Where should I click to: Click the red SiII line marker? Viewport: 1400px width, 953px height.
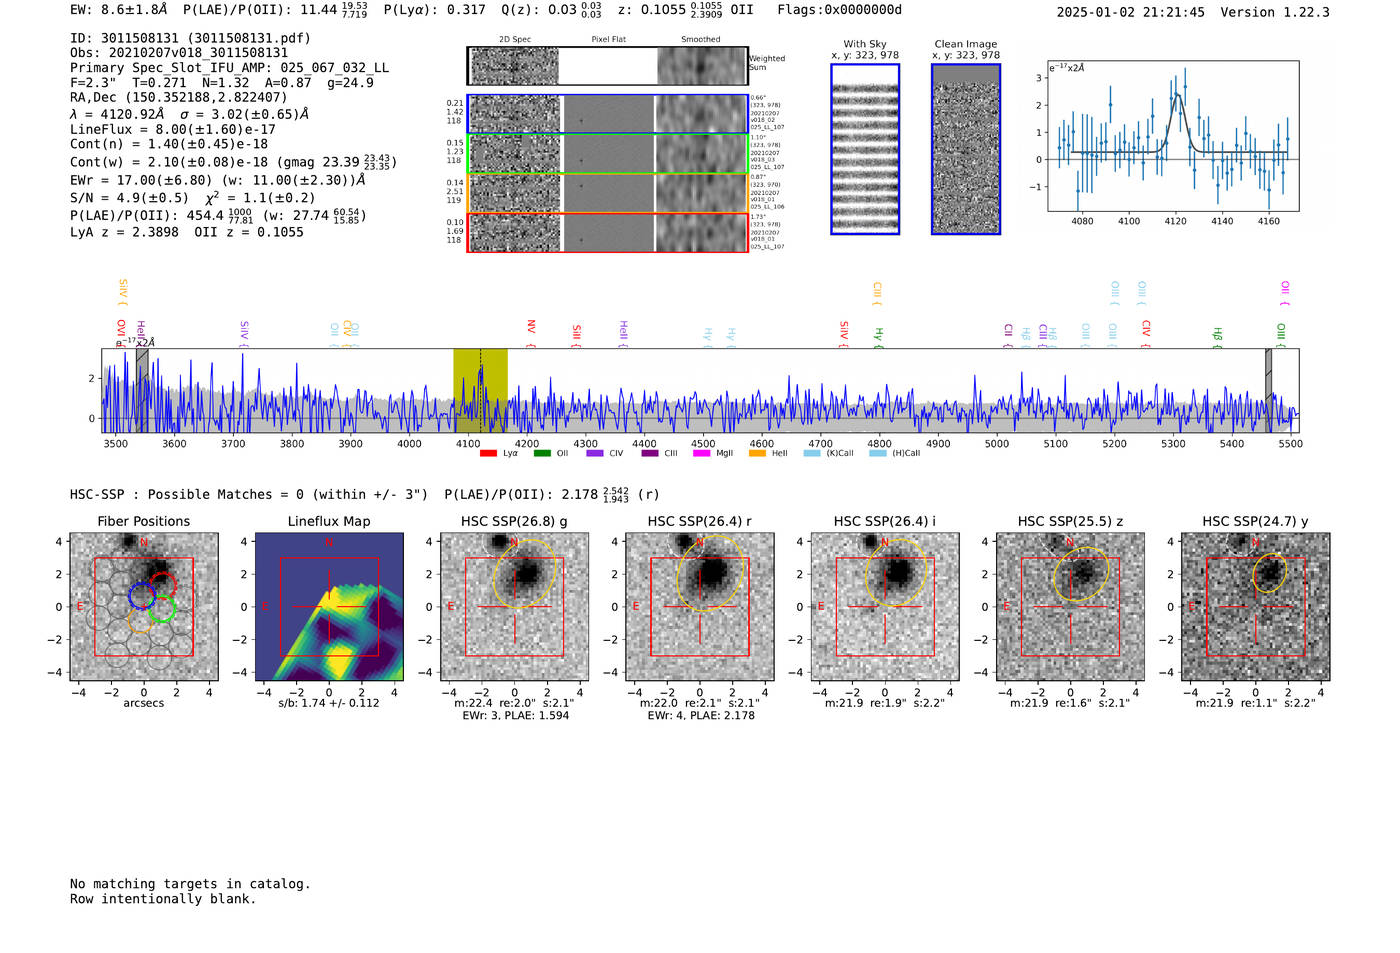coord(576,334)
